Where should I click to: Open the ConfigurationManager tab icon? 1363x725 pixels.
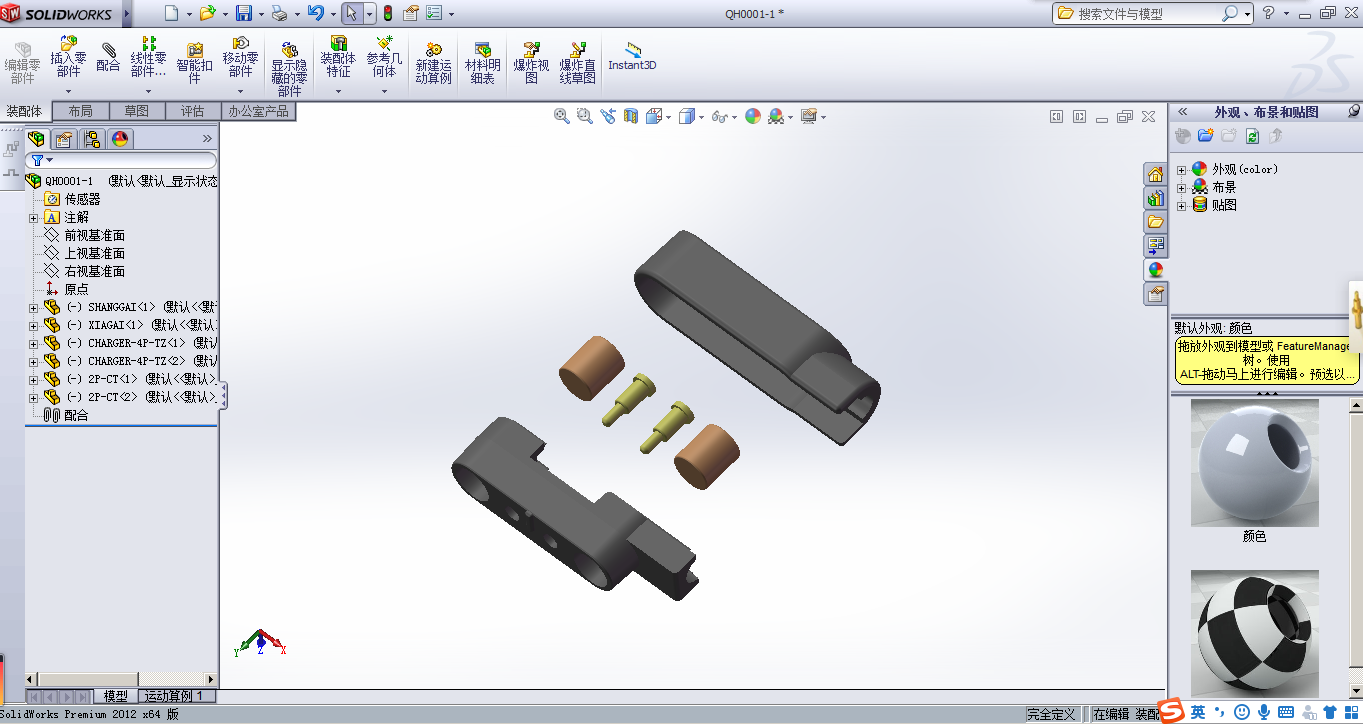pyautogui.click(x=92, y=139)
